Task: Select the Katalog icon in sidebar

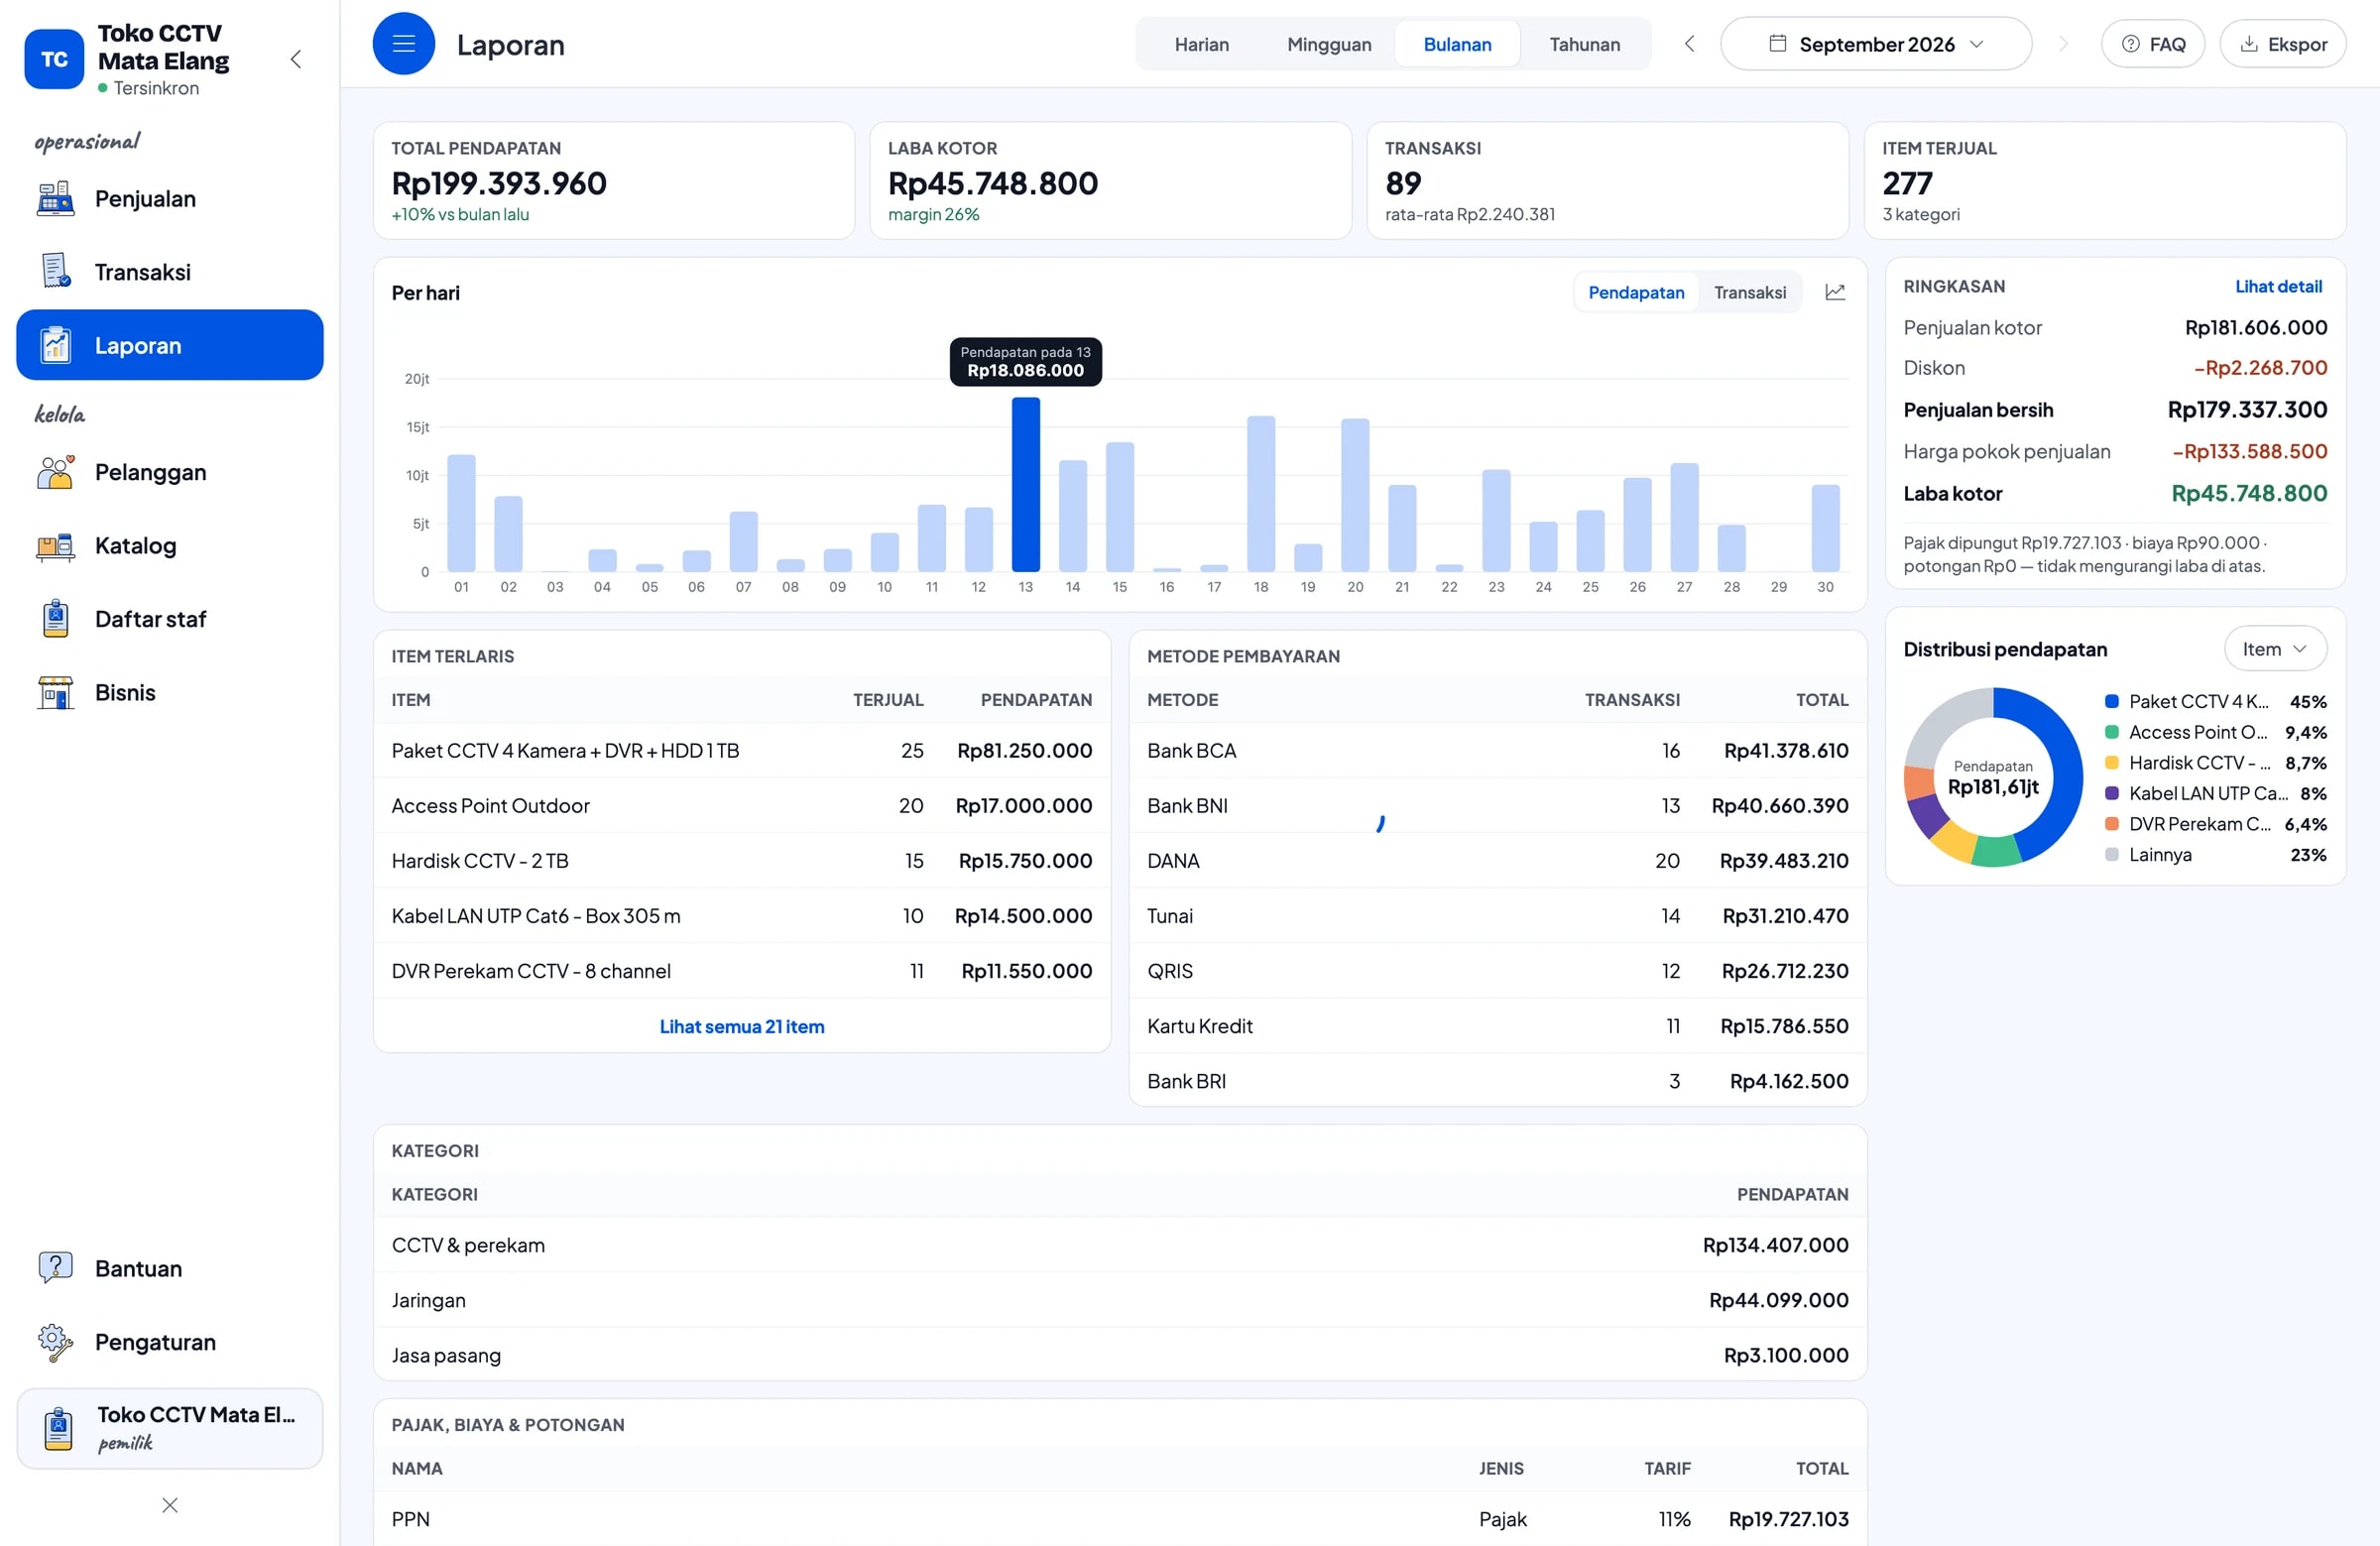Action: coord(55,546)
